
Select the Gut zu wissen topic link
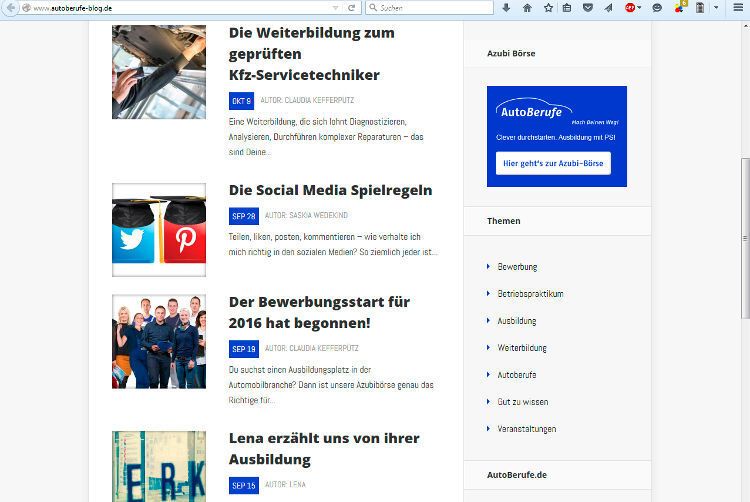tap(523, 402)
